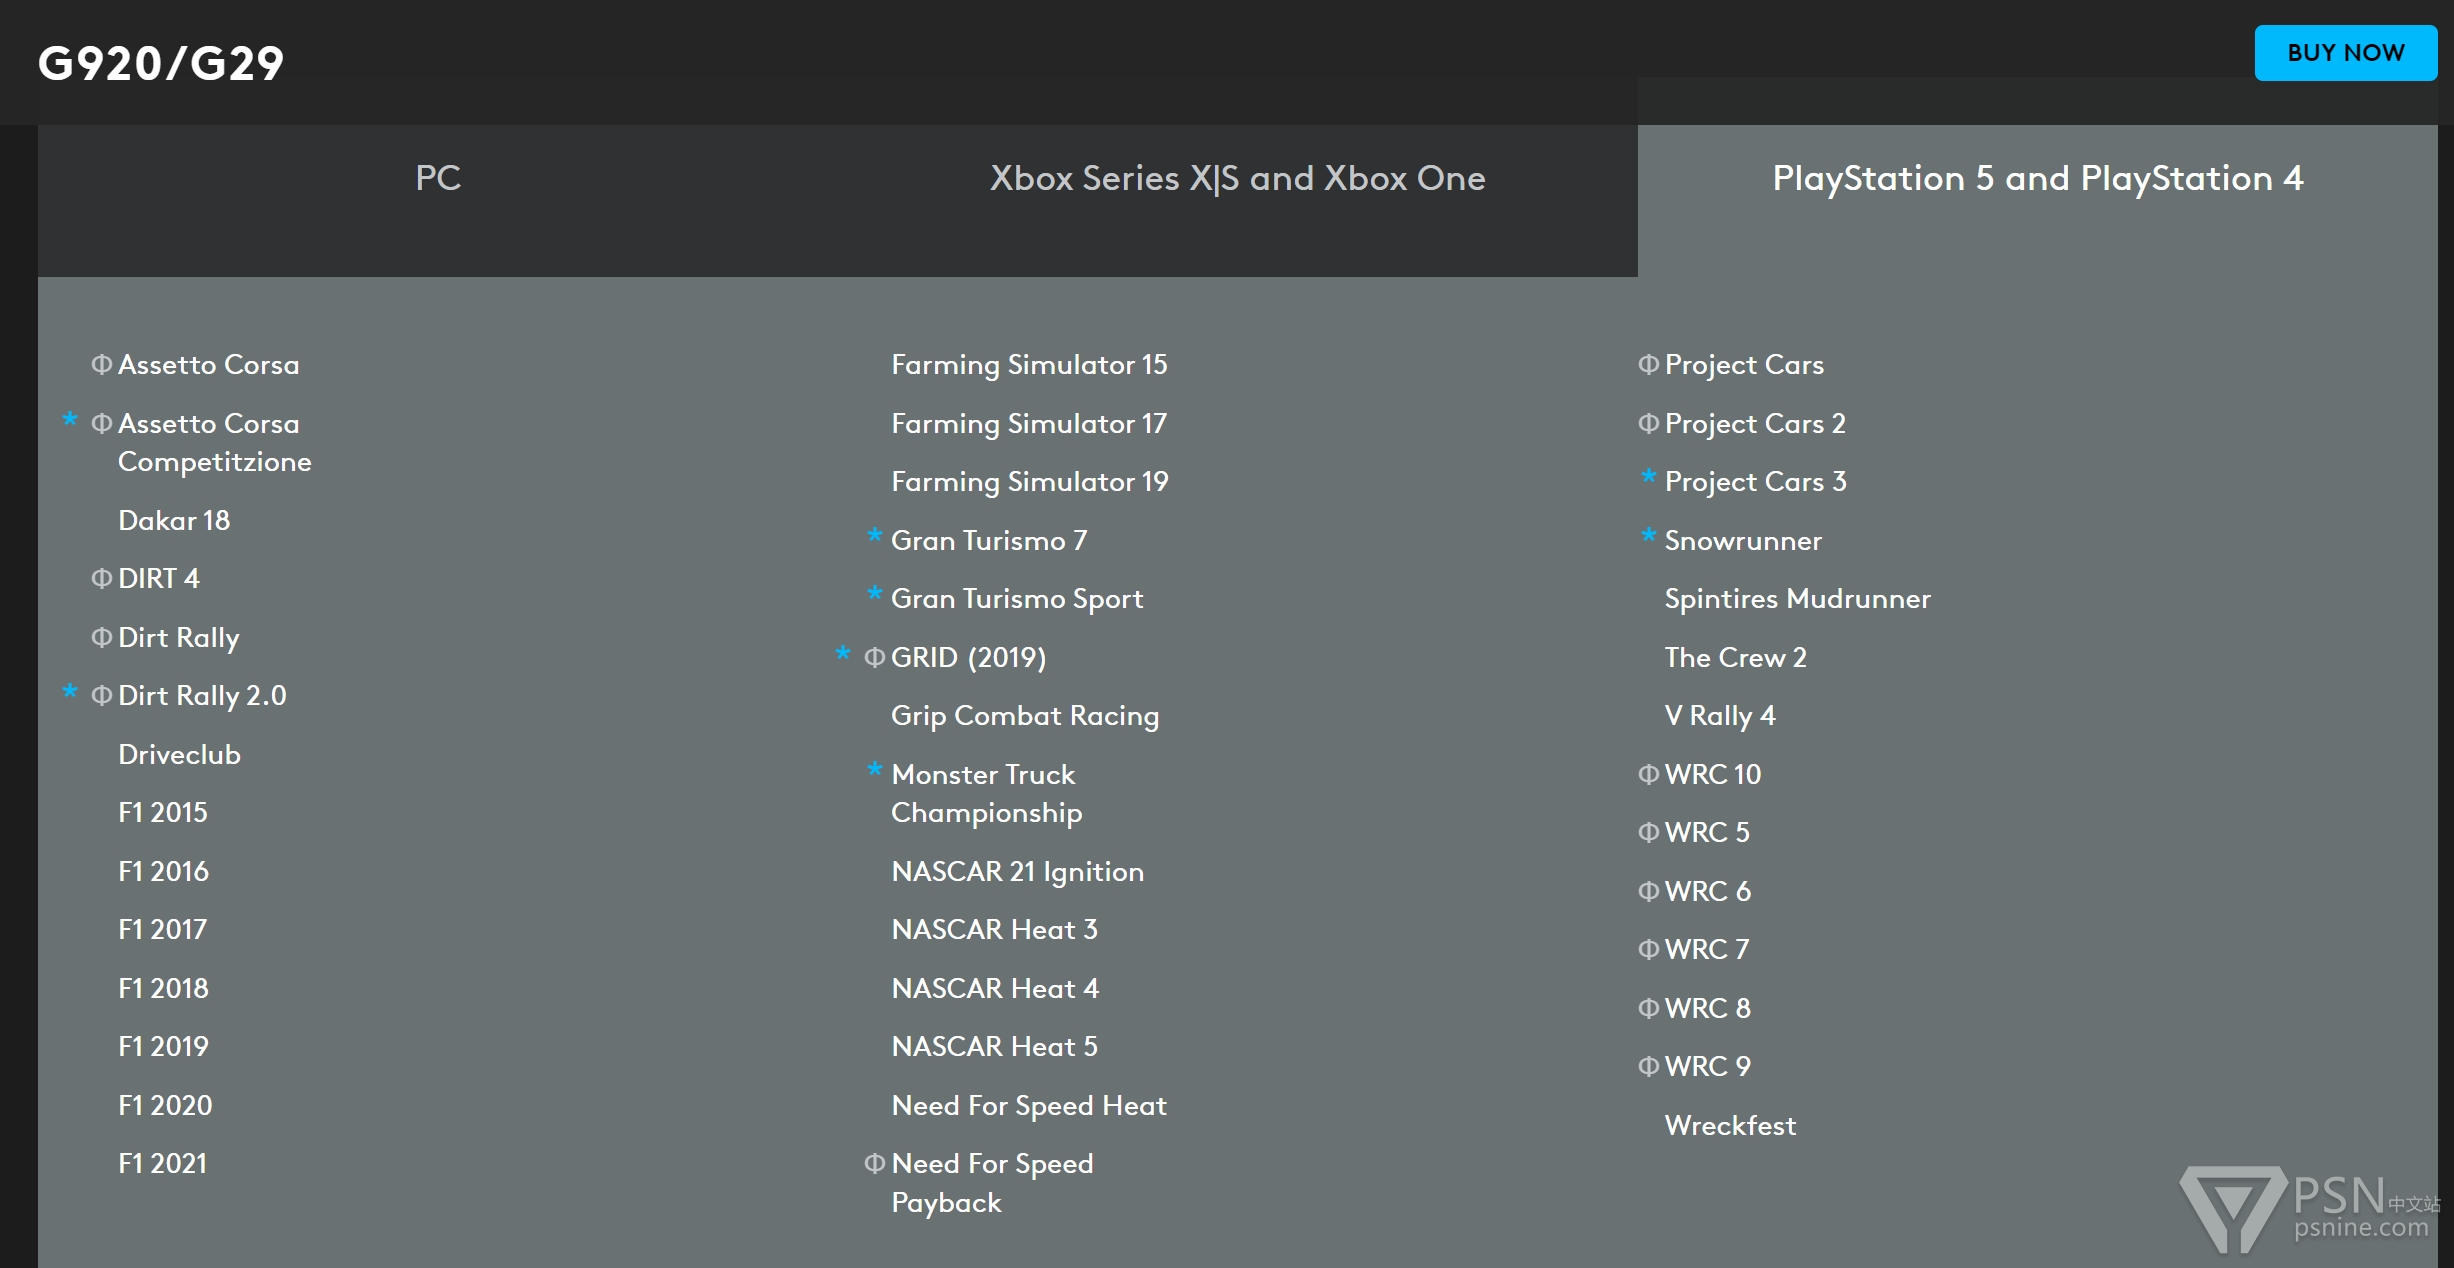Click the WRC 10 title text

point(1713,775)
